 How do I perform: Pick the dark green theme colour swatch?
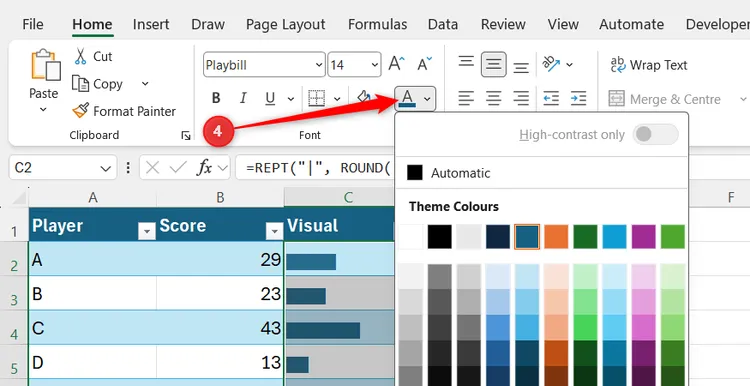(x=585, y=237)
